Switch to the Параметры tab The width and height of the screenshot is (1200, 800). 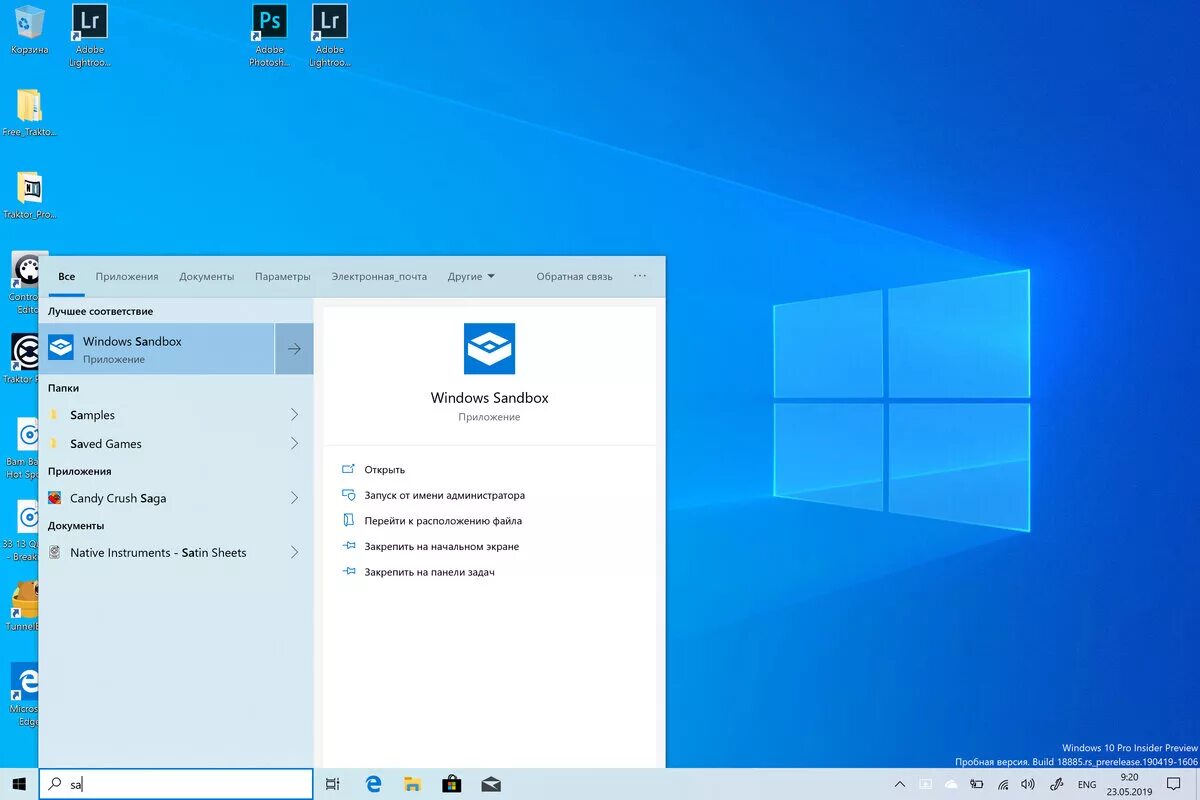pos(283,277)
